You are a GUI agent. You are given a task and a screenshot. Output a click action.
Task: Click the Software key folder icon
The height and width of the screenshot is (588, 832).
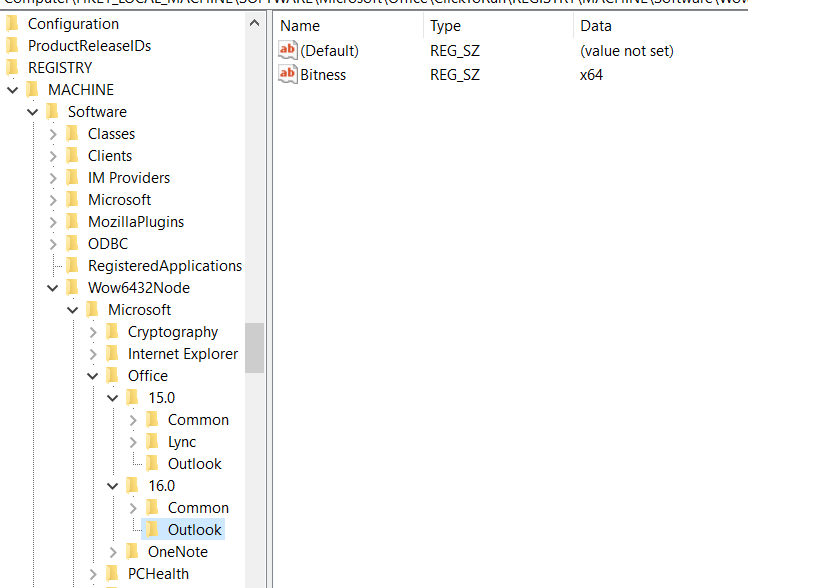tap(53, 112)
